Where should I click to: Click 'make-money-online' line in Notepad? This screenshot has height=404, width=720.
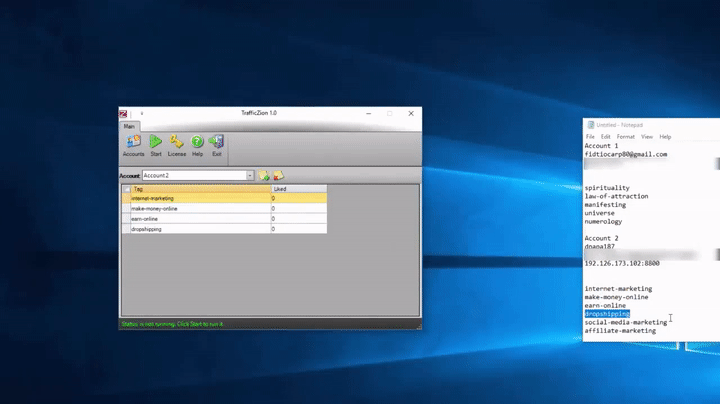(x=616, y=297)
